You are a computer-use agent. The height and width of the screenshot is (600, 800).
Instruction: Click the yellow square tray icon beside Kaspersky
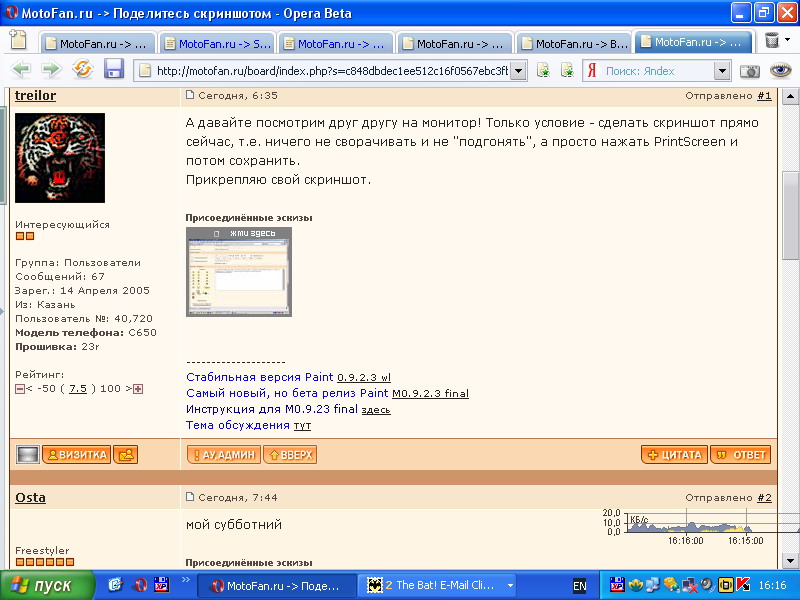coord(726,585)
